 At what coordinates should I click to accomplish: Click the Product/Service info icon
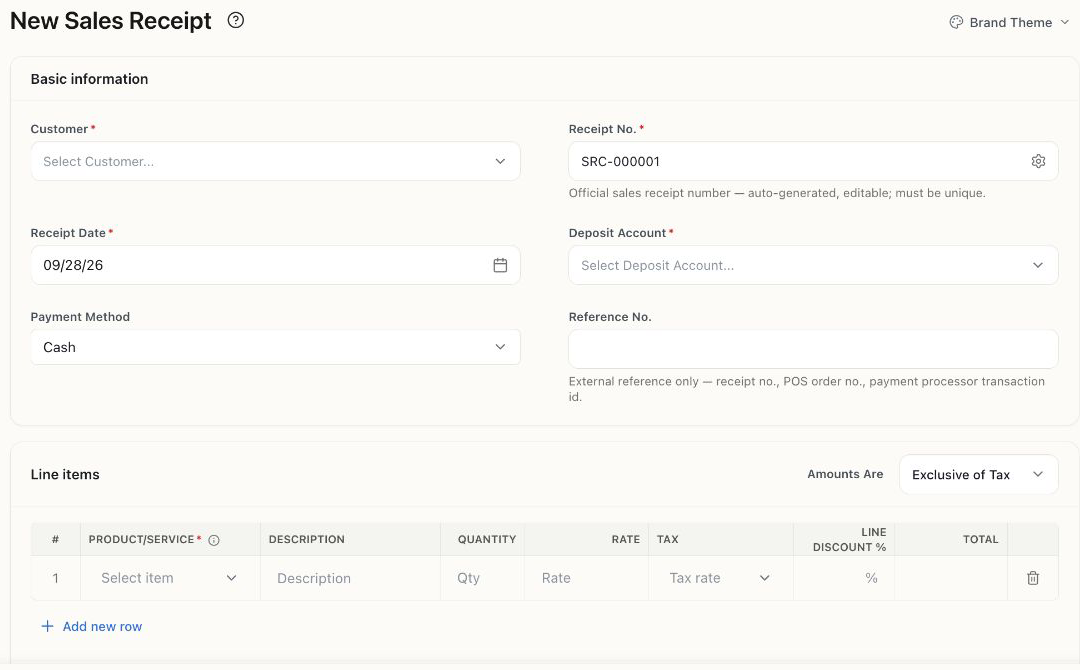214,540
